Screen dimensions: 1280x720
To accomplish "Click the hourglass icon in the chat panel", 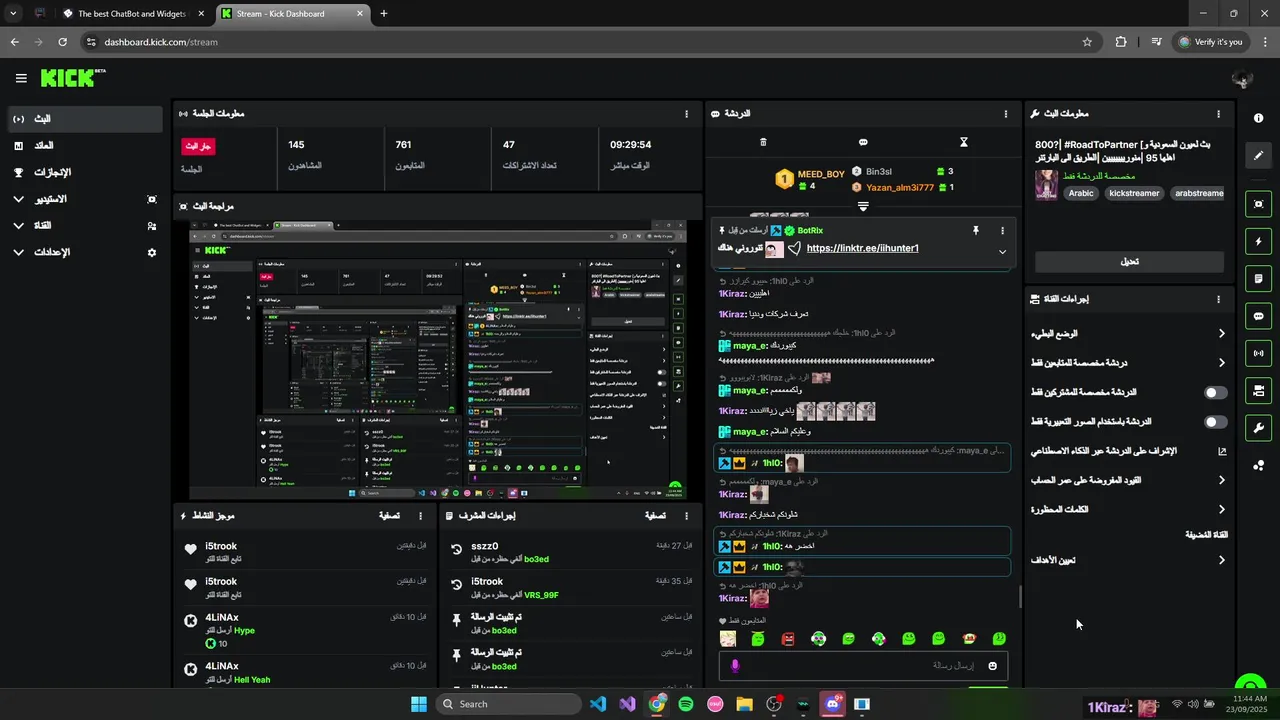I will tap(964, 142).
